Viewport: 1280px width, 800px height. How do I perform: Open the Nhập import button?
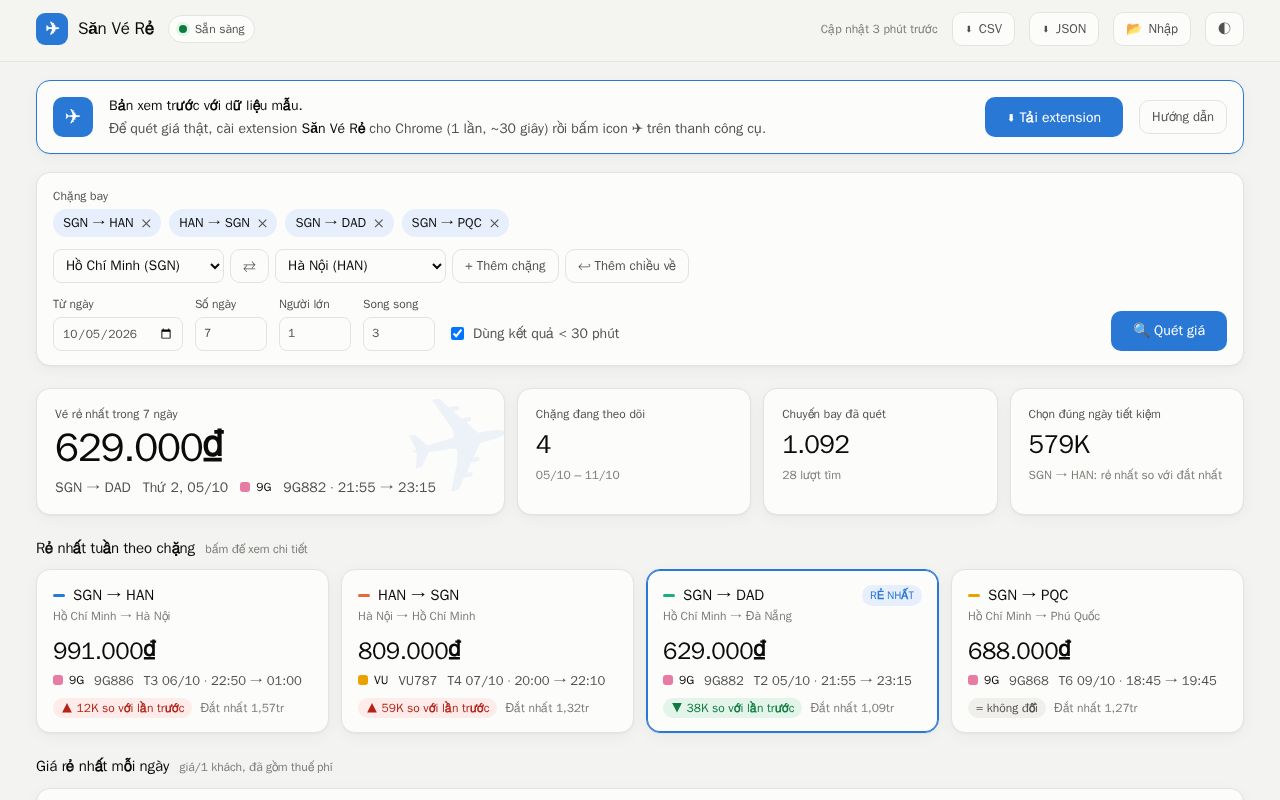1152,29
